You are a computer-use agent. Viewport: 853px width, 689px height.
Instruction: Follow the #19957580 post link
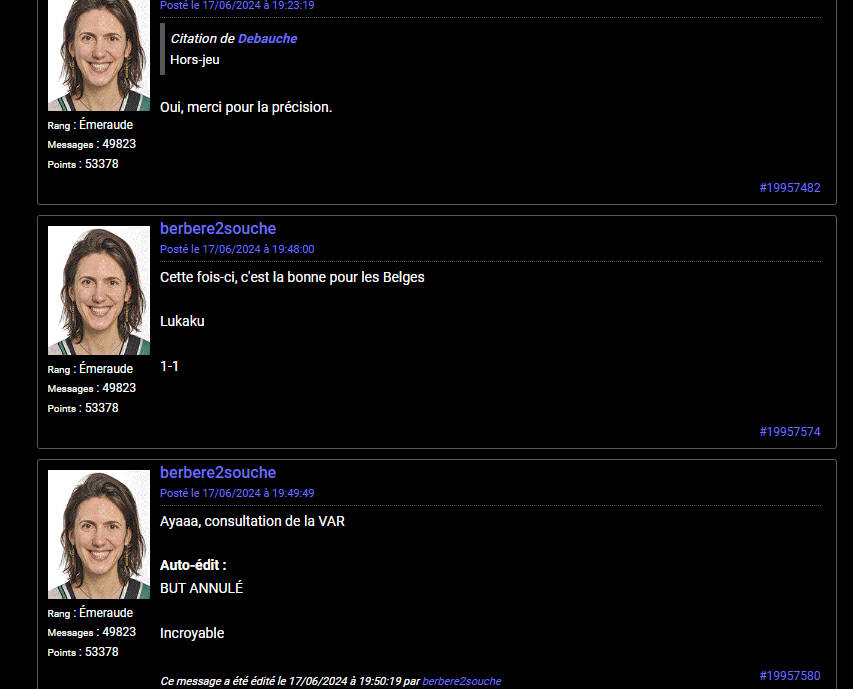[790, 676]
